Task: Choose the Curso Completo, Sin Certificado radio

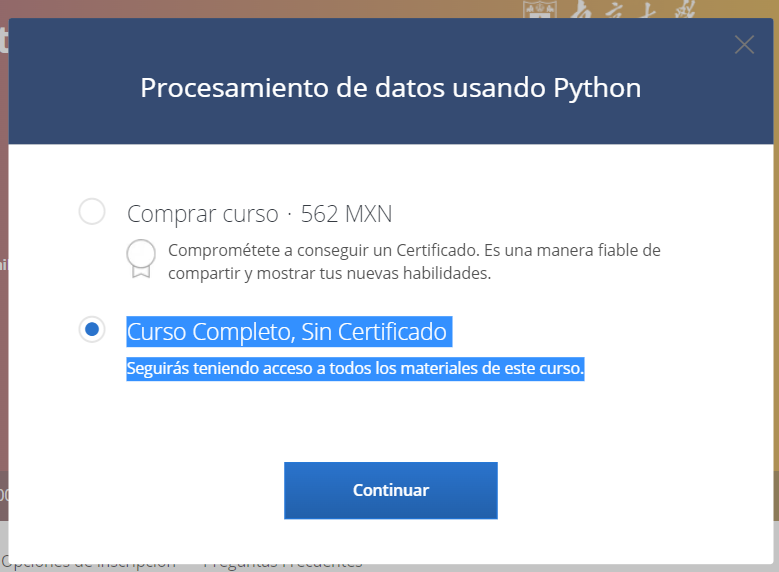Action: click(x=92, y=329)
